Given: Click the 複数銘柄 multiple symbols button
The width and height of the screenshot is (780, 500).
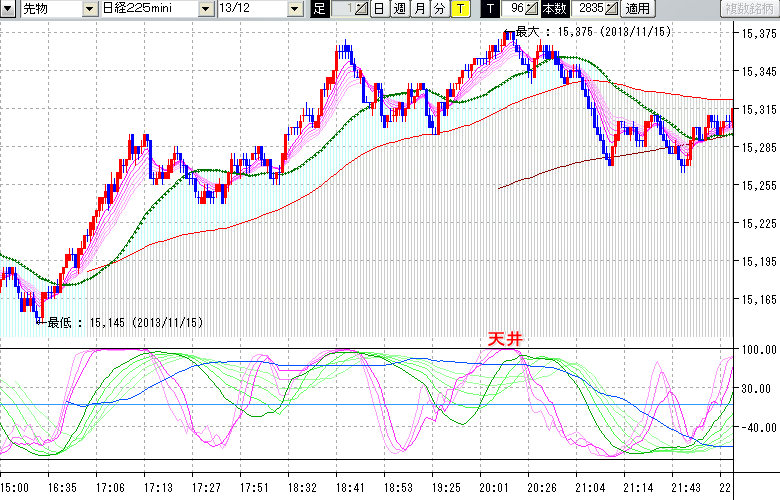Looking at the screenshot, I should [749, 9].
